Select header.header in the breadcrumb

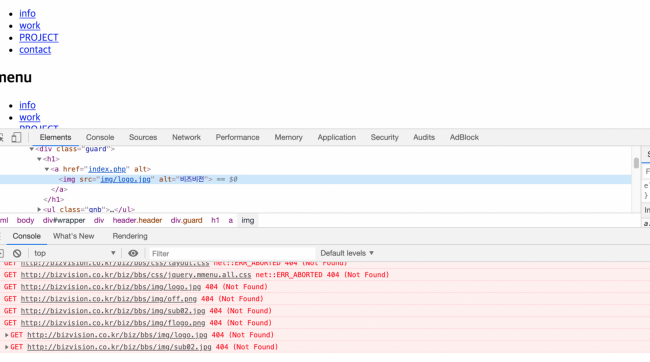(137, 221)
